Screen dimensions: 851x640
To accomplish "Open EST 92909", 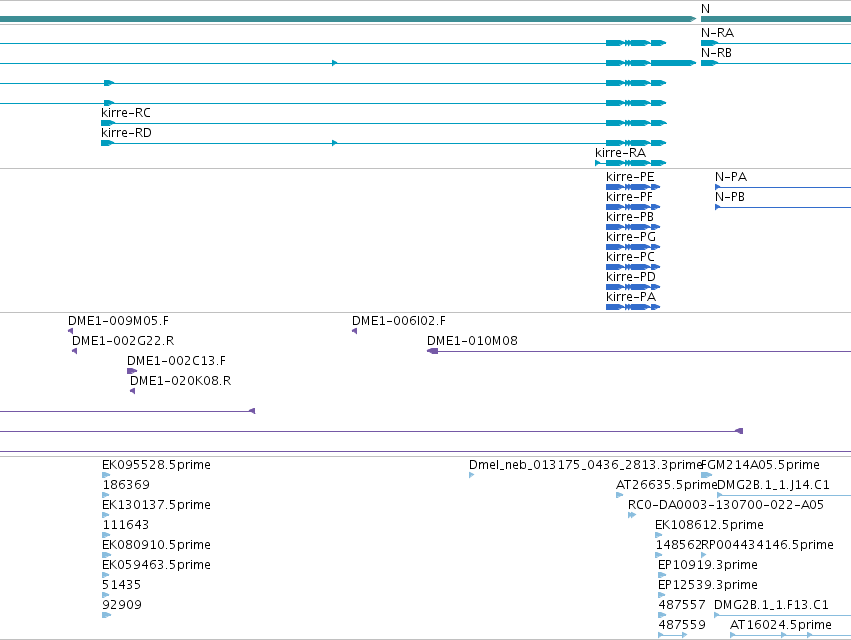I will pyautogui.click(x=122, y=605).
